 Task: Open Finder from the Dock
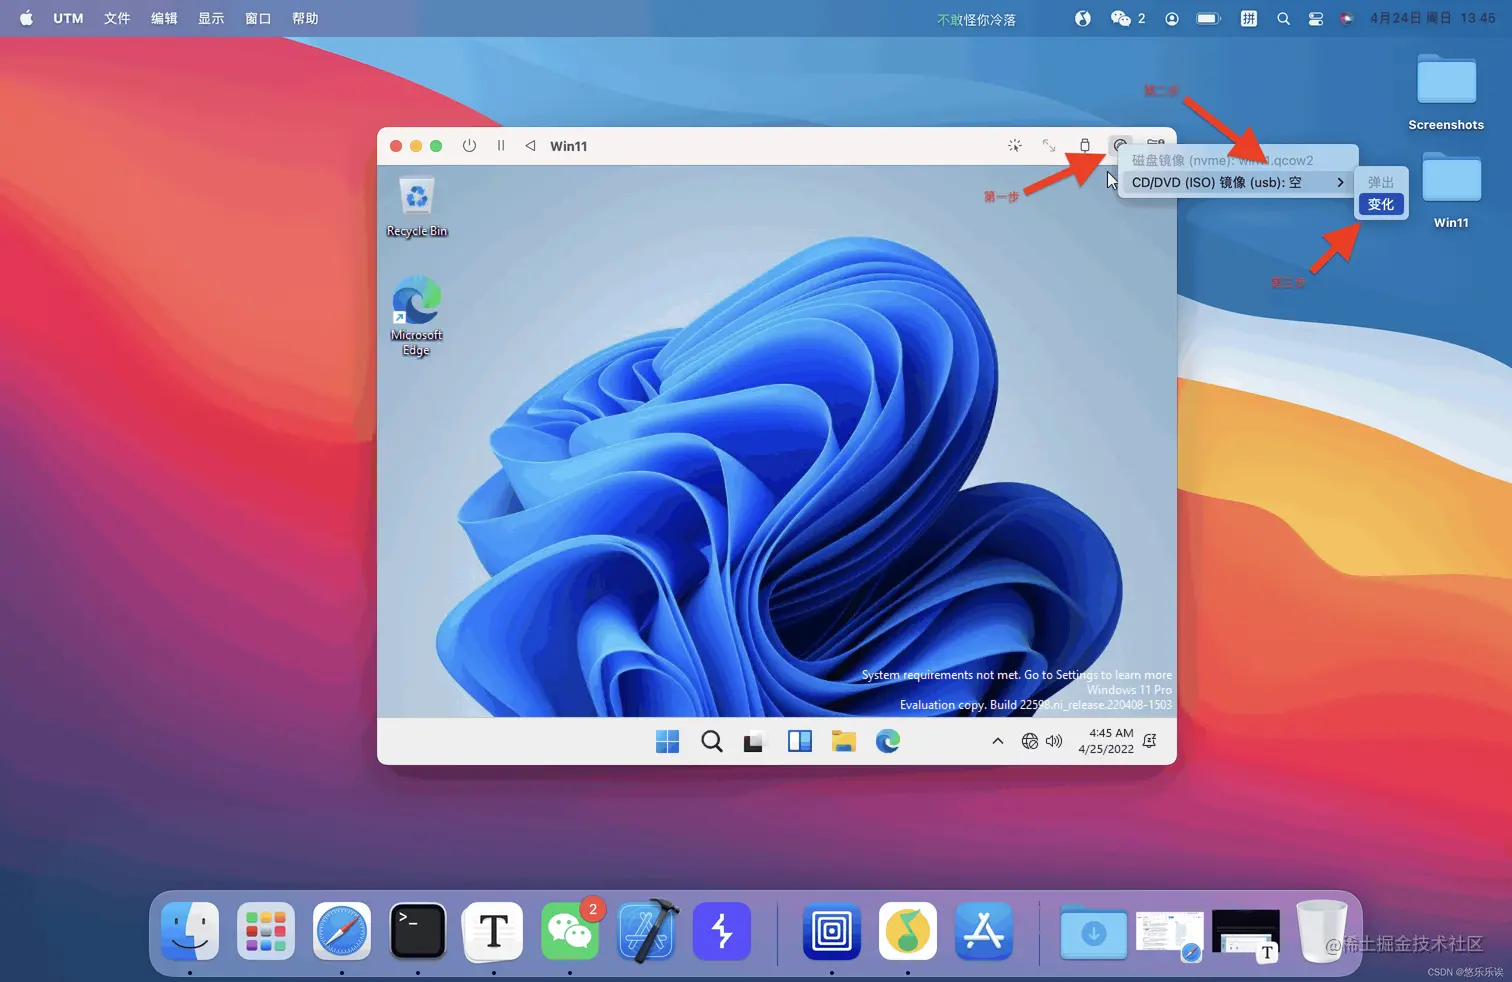(190, 931)
